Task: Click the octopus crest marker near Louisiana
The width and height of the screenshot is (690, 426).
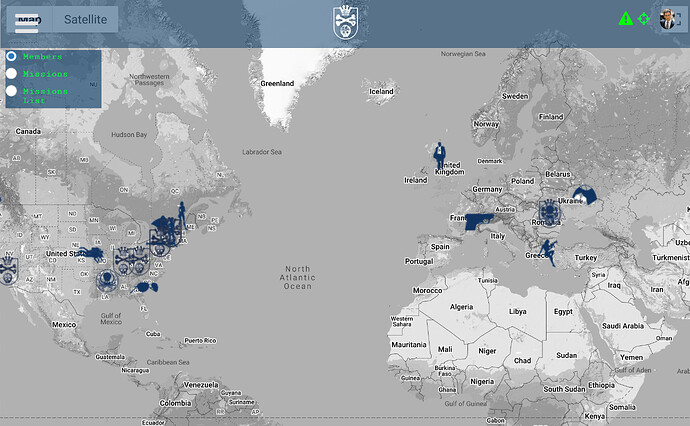Action: tap(107, 280)
